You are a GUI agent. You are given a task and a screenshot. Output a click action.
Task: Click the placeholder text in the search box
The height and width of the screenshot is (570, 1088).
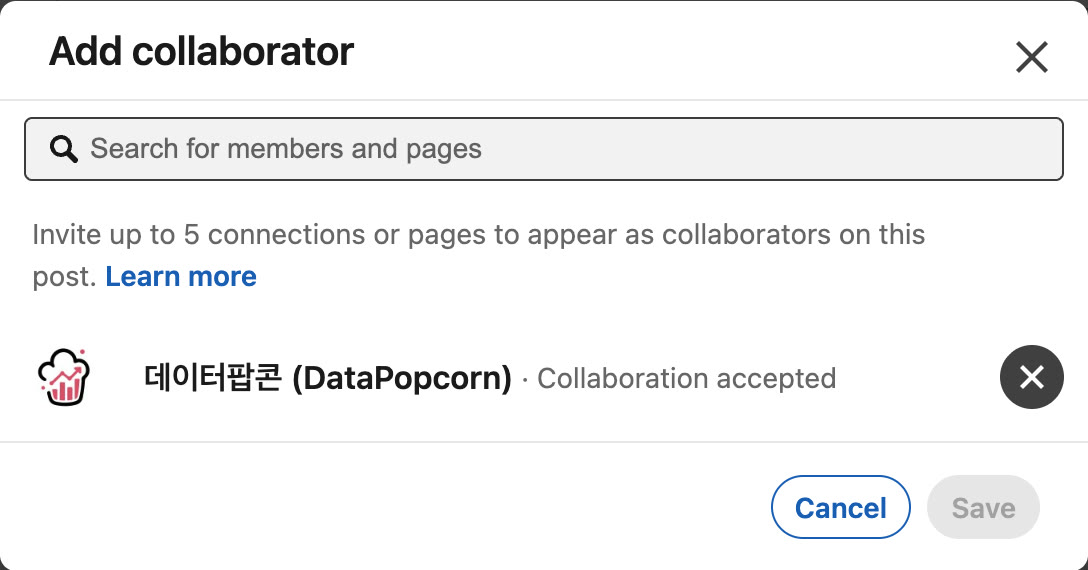tap(286, 149)
